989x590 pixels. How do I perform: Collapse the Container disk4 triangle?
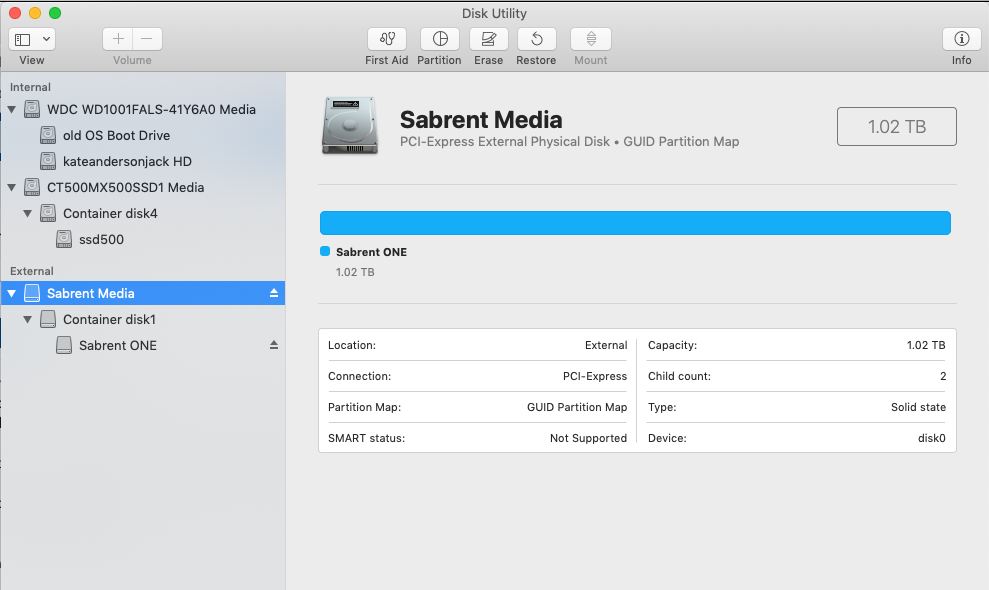[x=27, y=213]
